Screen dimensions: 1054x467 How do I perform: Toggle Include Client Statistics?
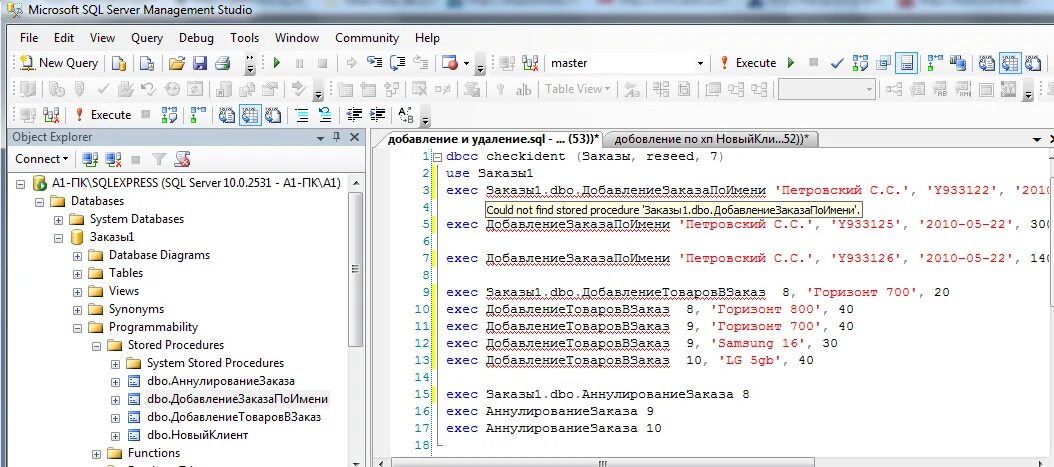[x=957, y=63]
